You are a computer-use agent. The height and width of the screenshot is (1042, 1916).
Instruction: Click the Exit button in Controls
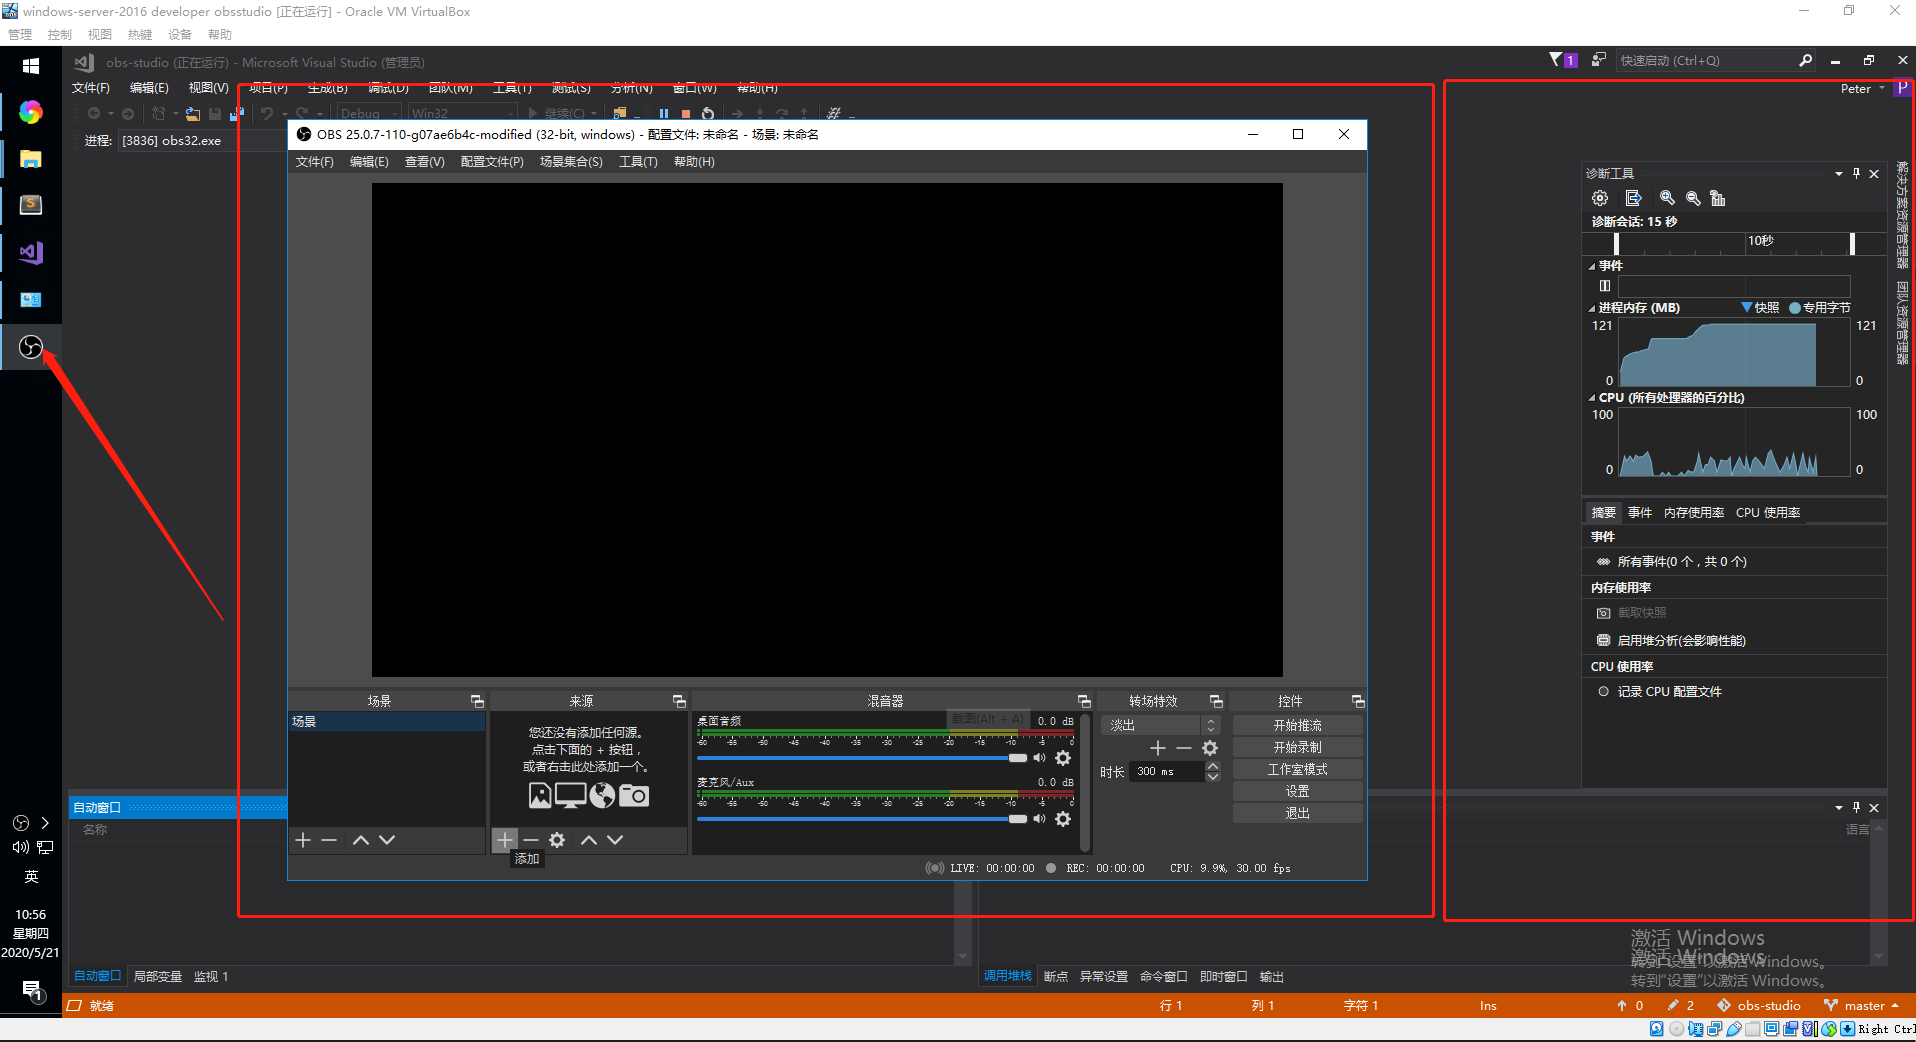pos(1297,813)
